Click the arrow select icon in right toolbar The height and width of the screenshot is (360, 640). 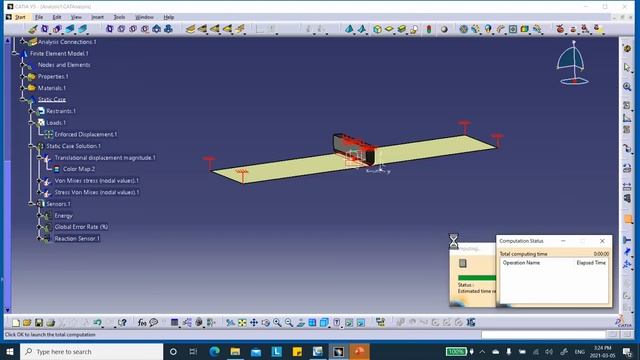tap(627, 67)
